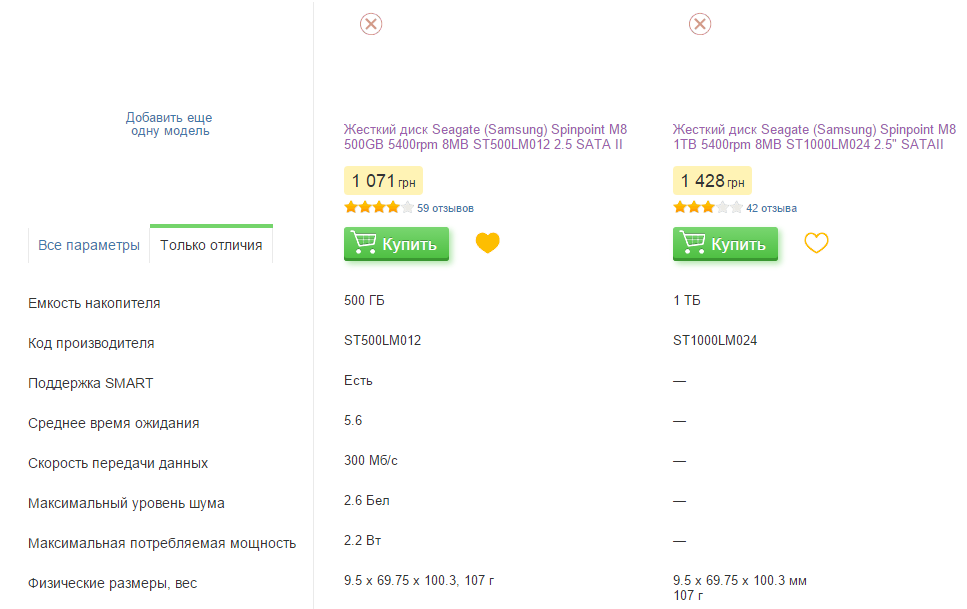This screenshot has height=609, width=967.
Task: Switch to the Все параметры tab
Action: (89, 245)
